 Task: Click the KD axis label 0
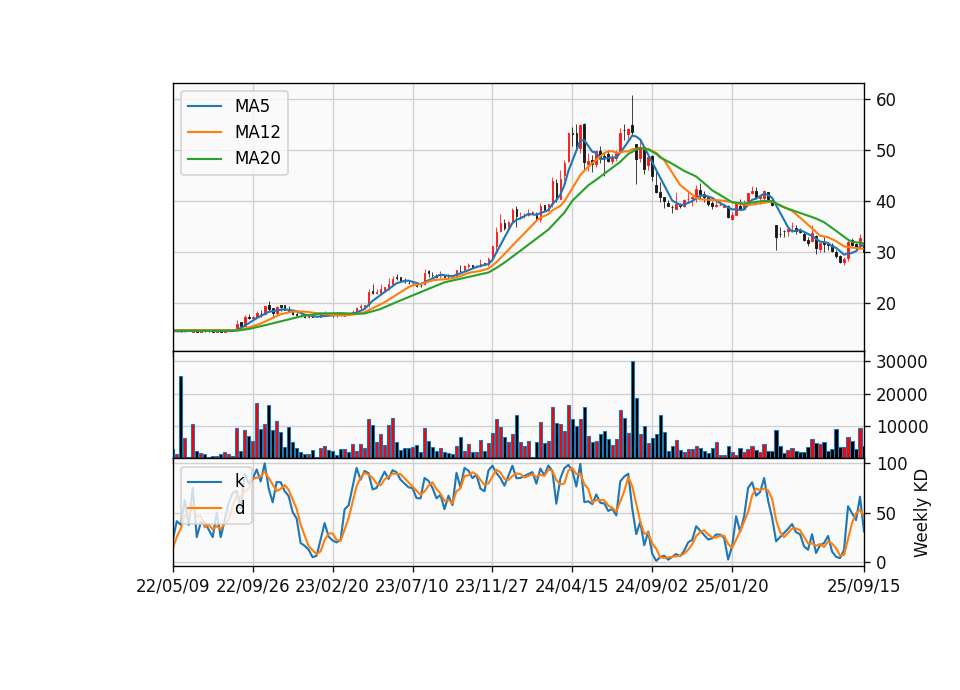[881, 562]
